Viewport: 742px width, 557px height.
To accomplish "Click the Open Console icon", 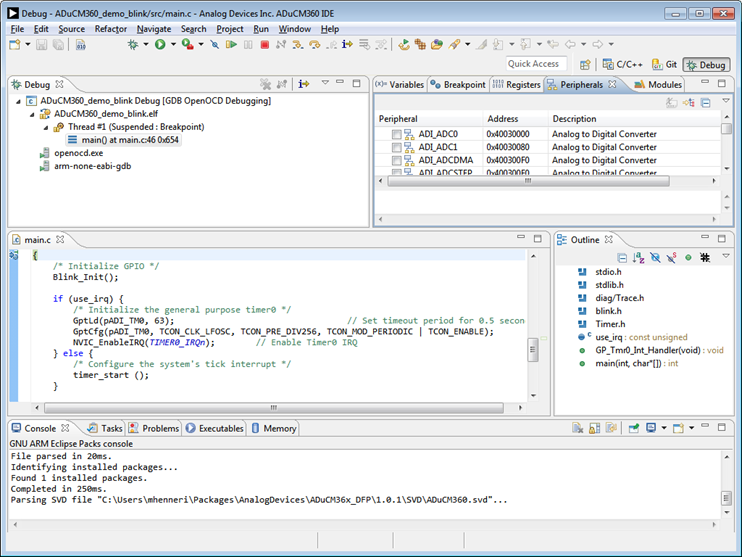I will click(x=679, y=428).
